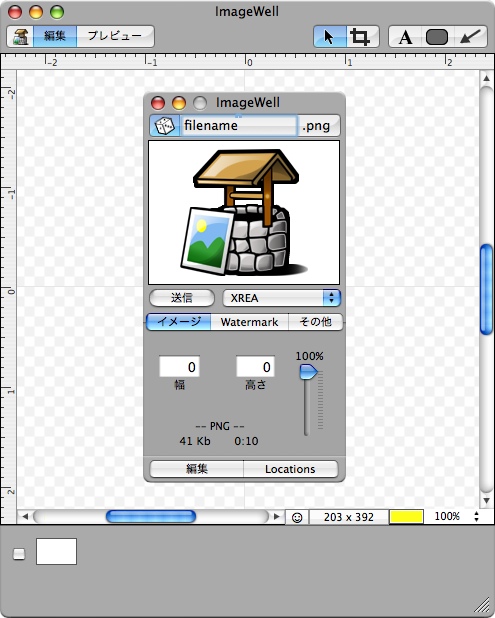Click the 0:10 time estimate text
Image resolution: width=495 pixels, height=618 pixels.
(246, 441)
